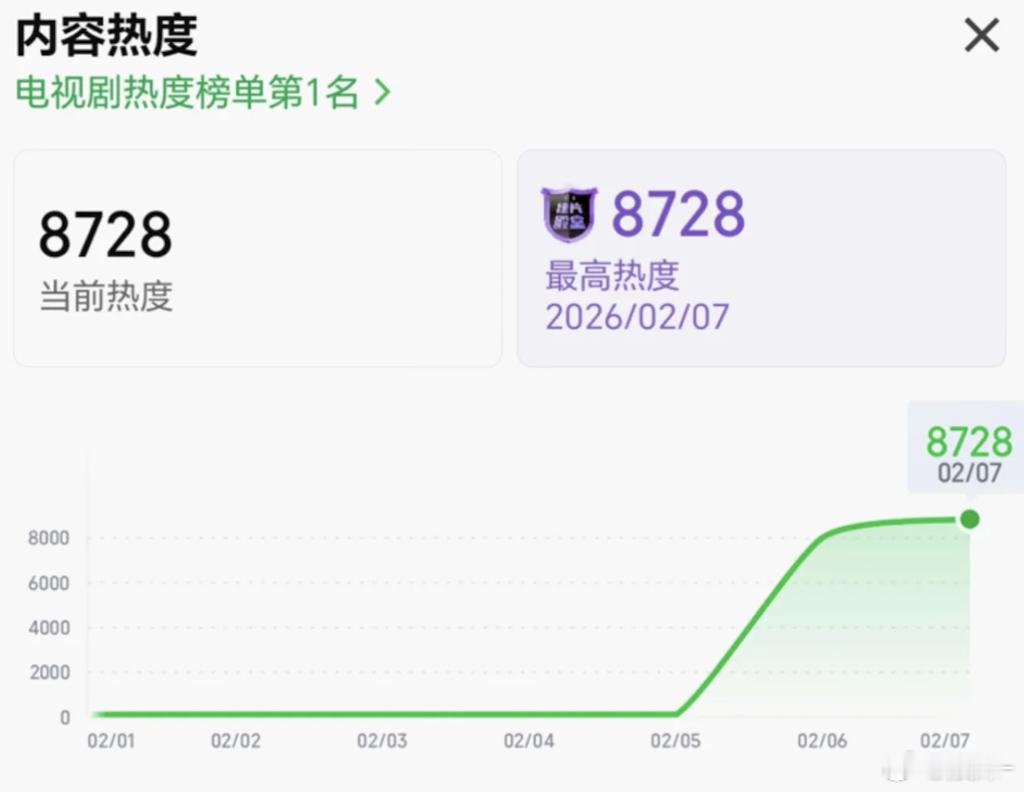Click the purple 爆款 shield badge icon
The width and height of the screenshot is (1024, 792).
point(570,212)
